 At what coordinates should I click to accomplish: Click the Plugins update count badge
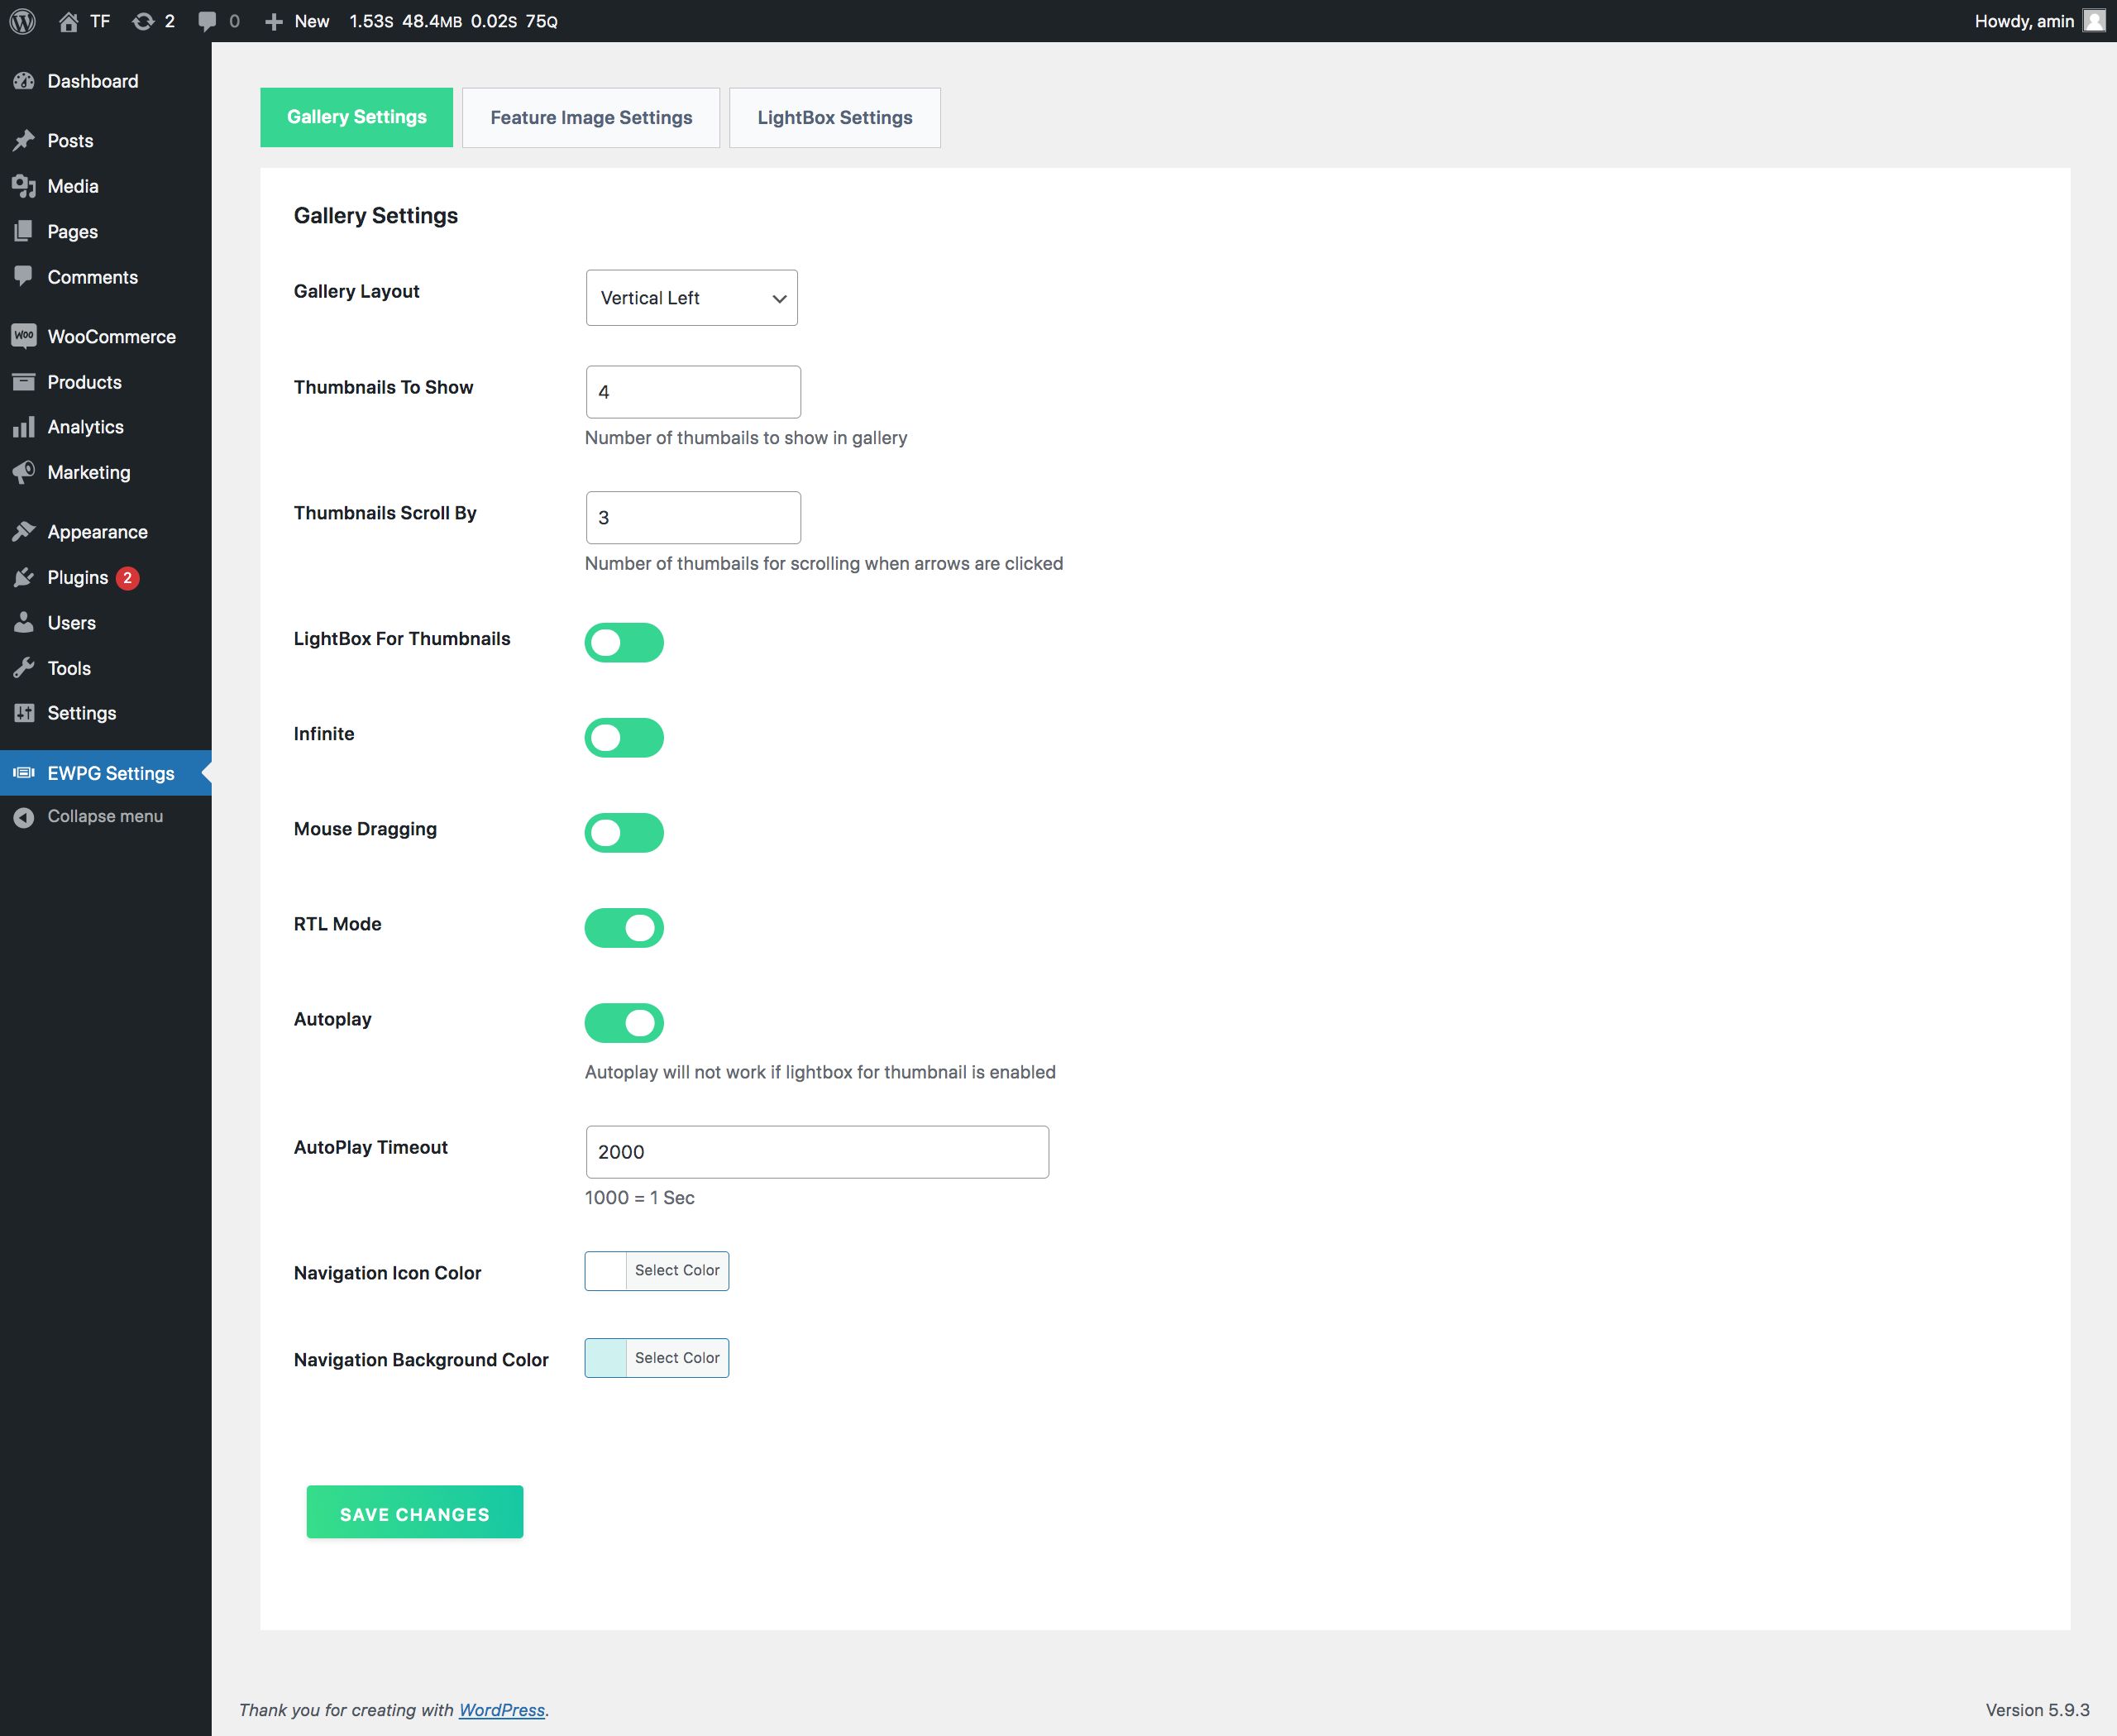click(127, 578)
